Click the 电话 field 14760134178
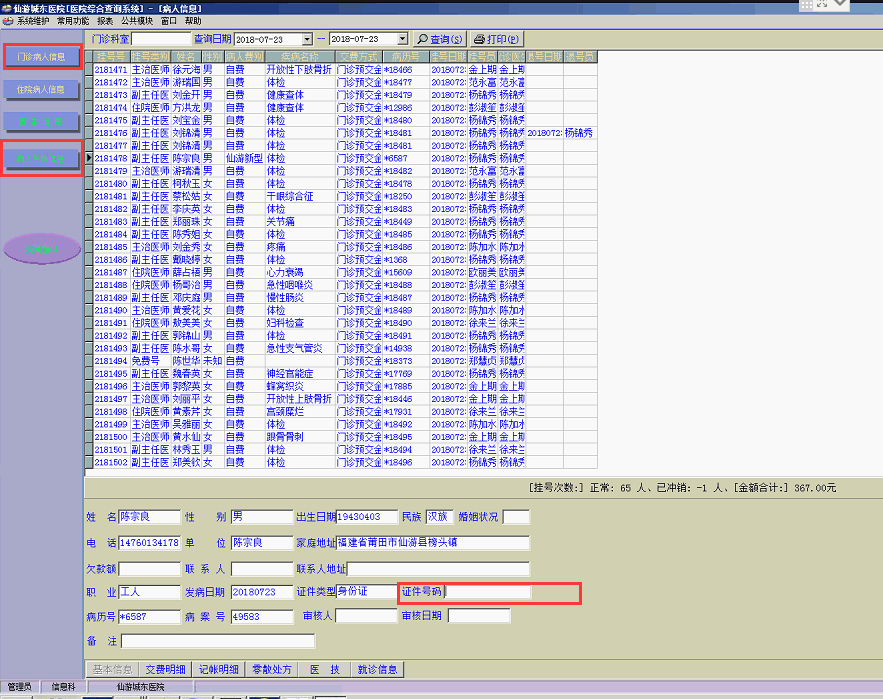883x699 pixels. pos(149,542)
